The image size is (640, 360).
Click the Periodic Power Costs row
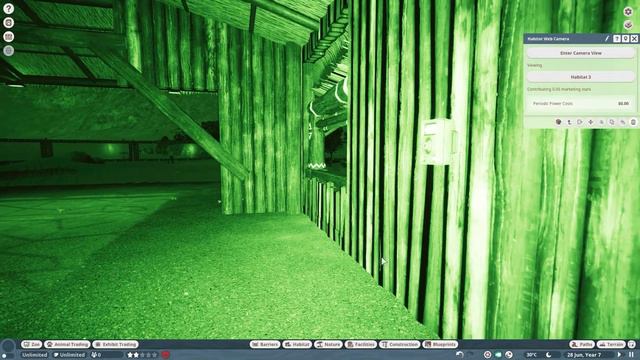(580, 104)
